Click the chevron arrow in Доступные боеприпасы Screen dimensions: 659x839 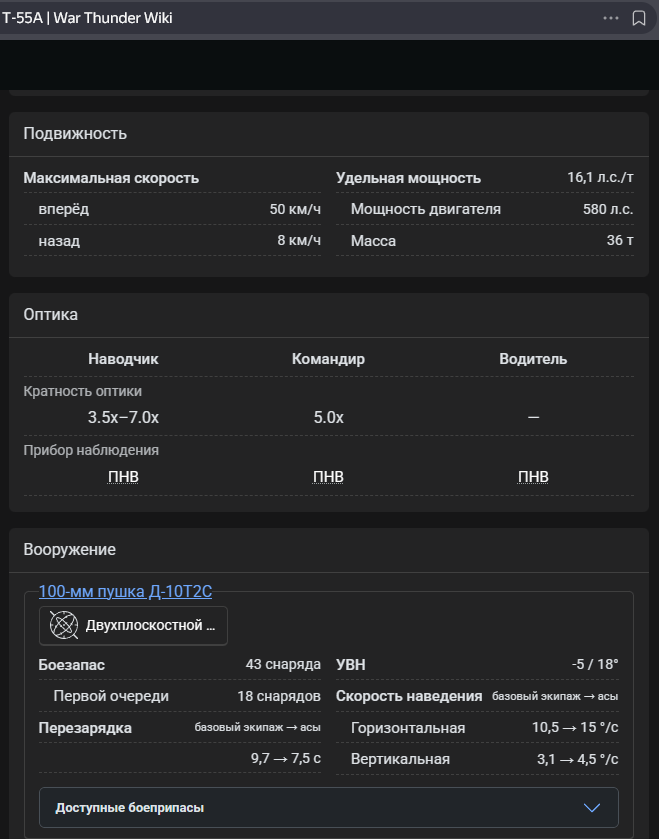coord(591,807)
